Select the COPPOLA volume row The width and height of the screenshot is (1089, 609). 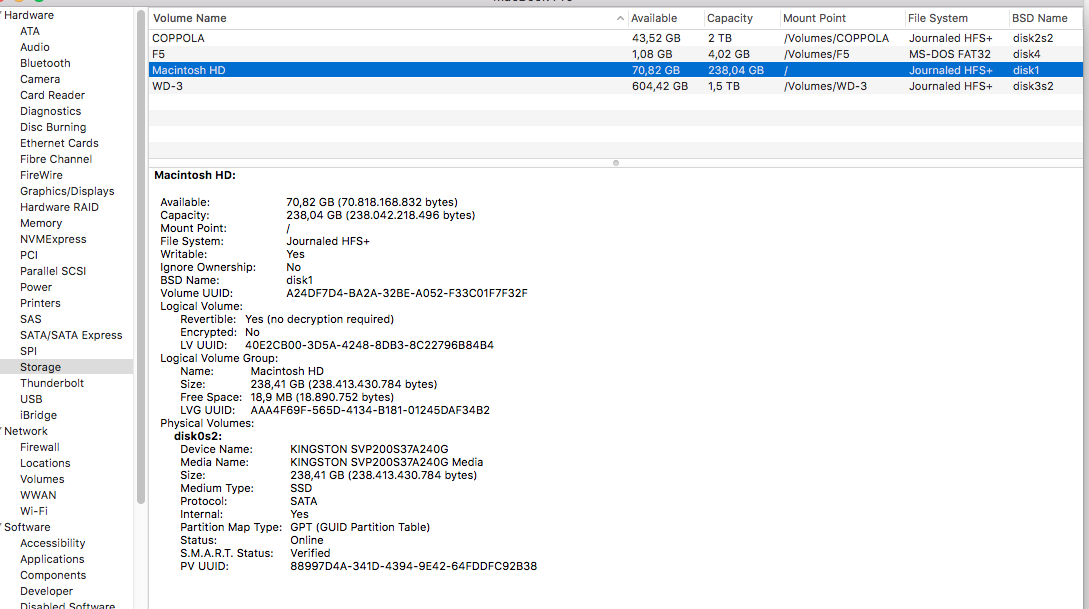click(x=615, y=38)
